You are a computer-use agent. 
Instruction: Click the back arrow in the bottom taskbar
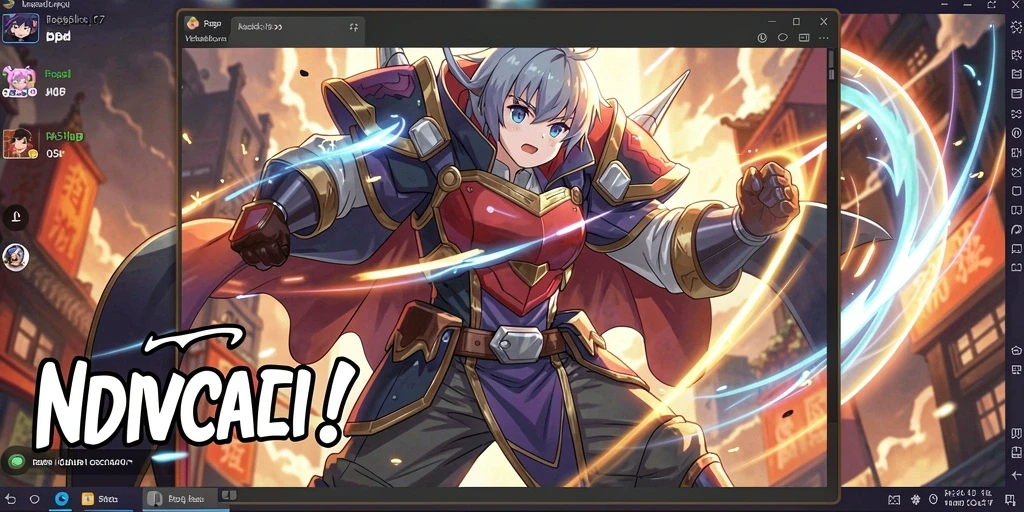pyautogui.click(x=11, y=499)
